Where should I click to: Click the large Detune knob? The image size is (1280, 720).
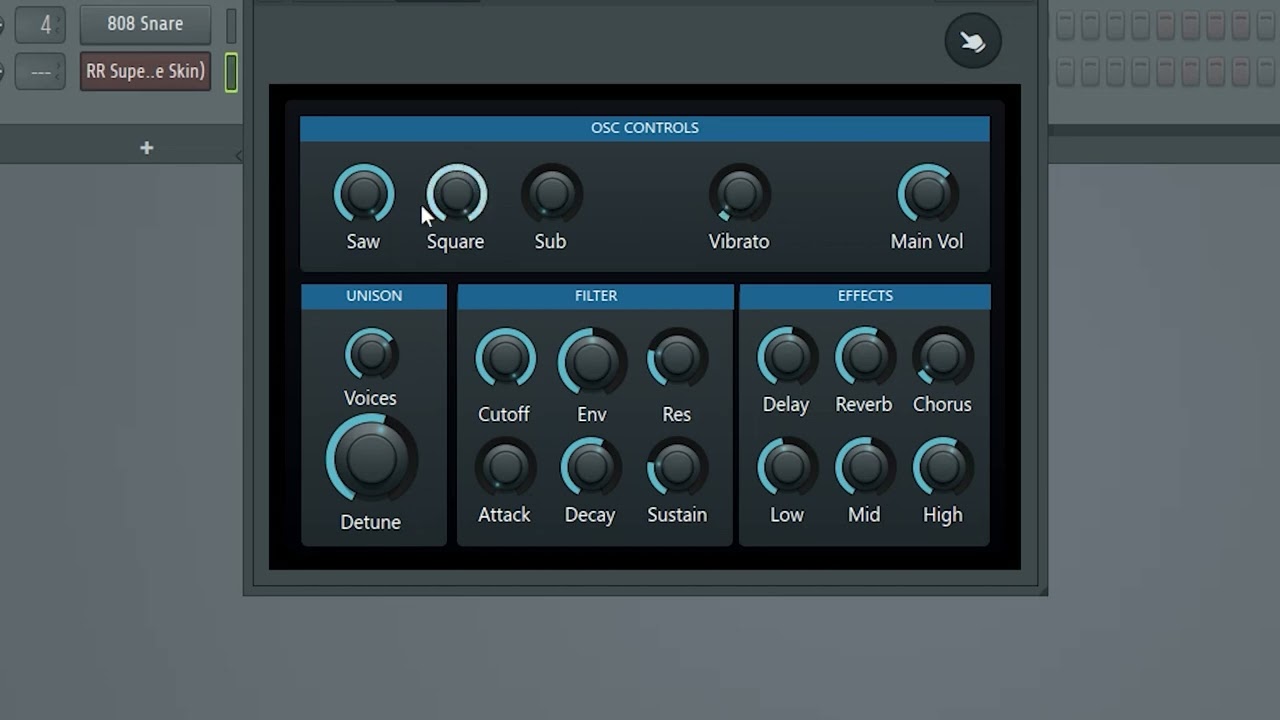click(x=371, y=459)
